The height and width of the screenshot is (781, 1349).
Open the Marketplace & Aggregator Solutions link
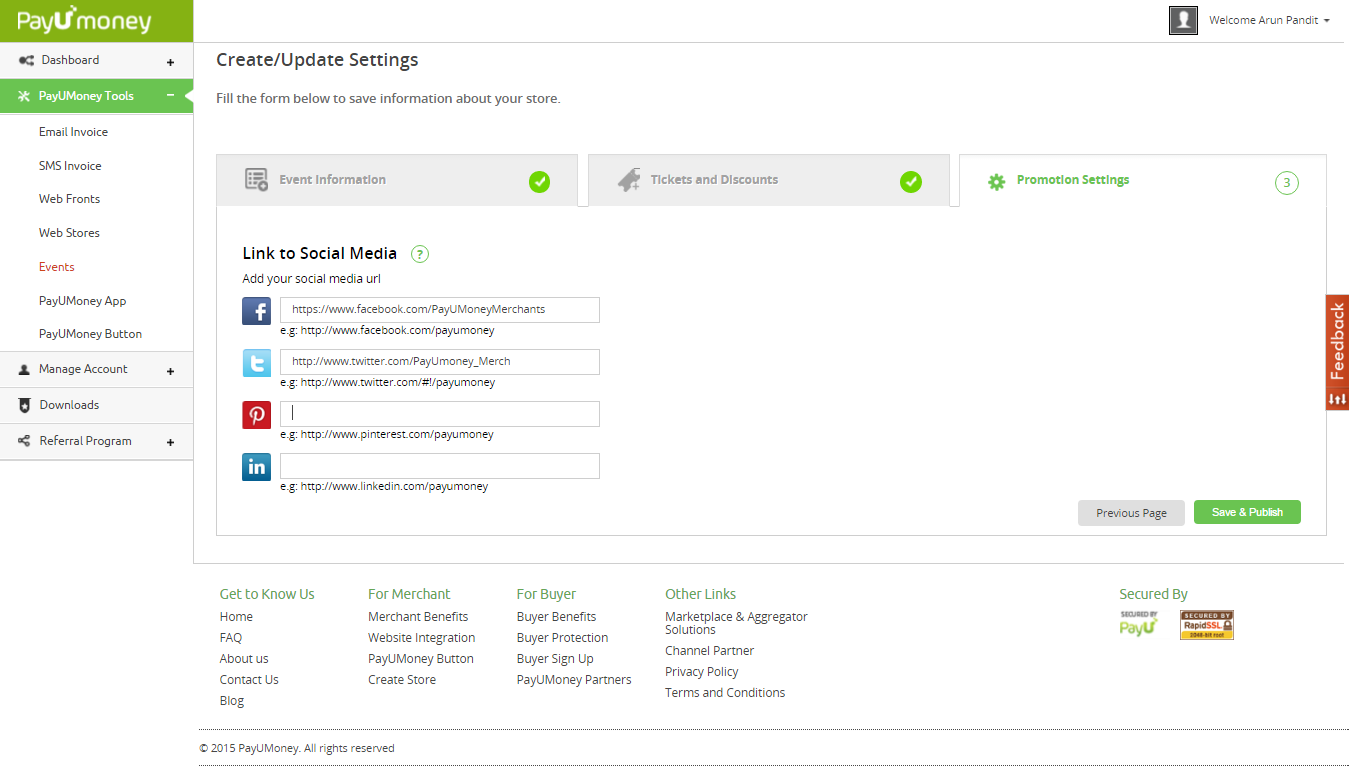(736, 623)
